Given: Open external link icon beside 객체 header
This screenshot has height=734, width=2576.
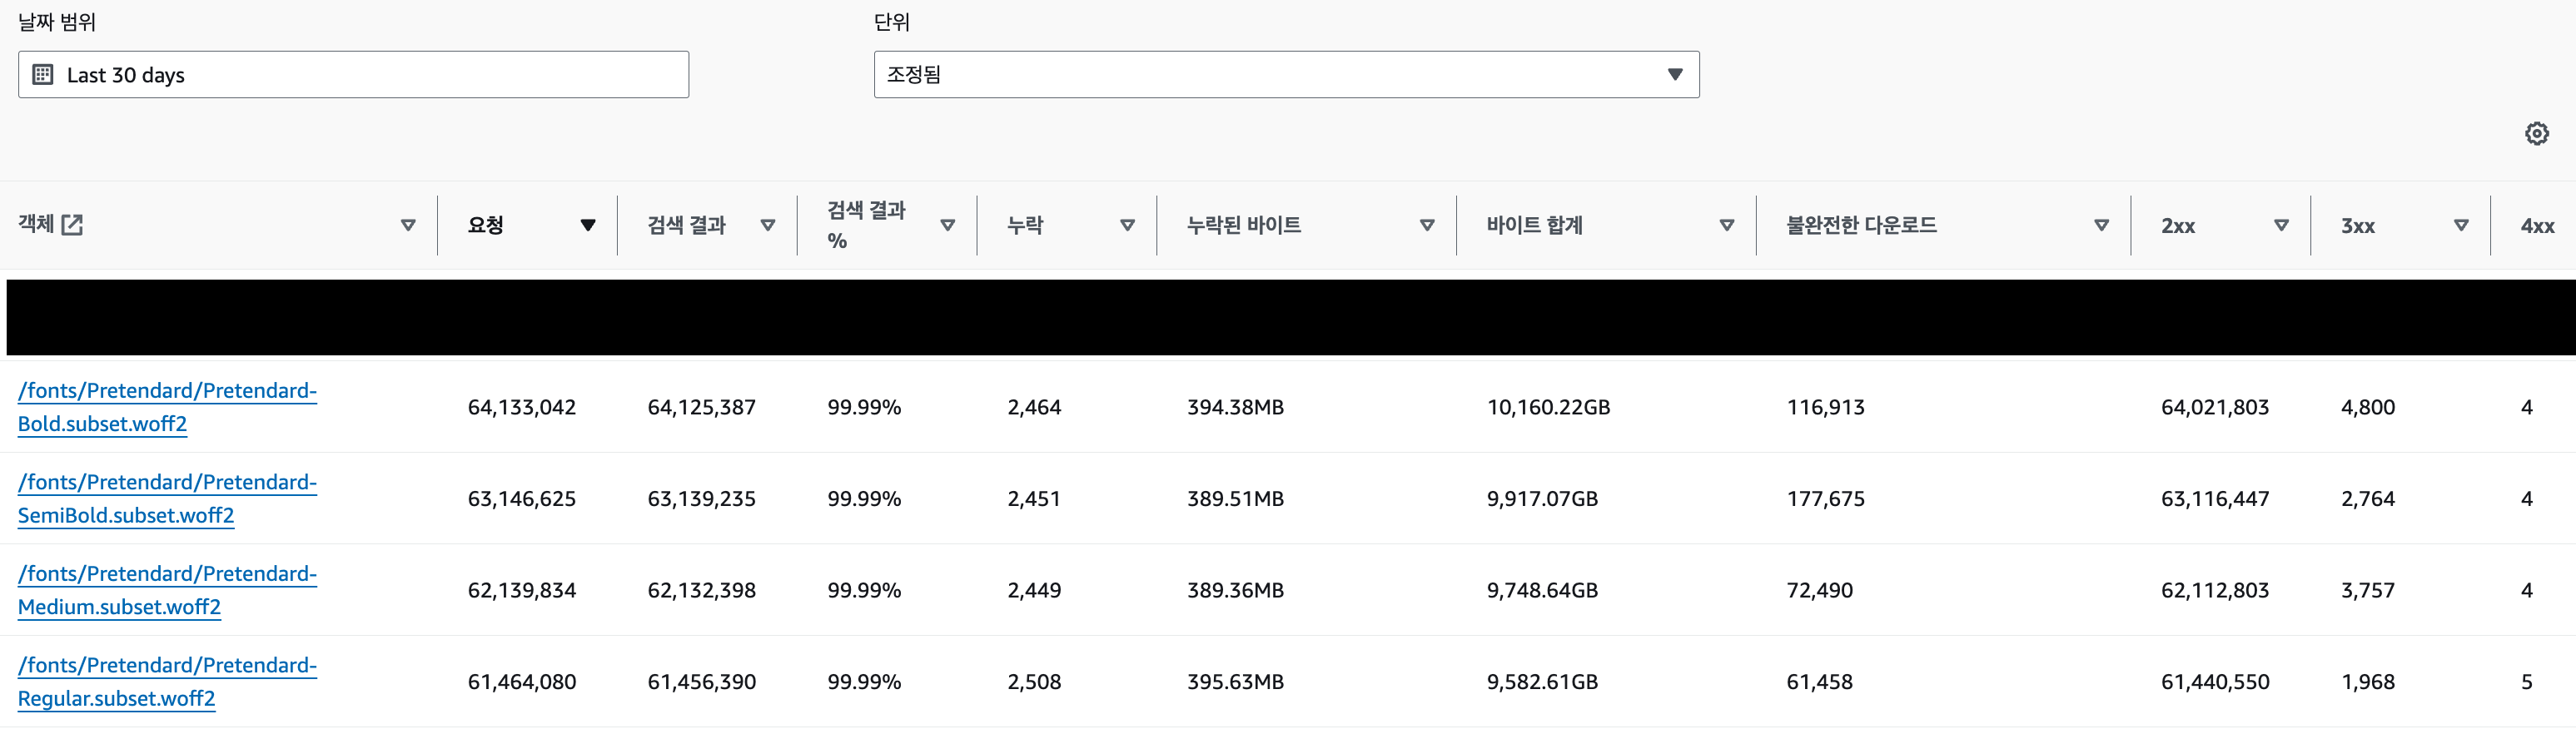Looking at the screenshot, I should pos(72,224).
